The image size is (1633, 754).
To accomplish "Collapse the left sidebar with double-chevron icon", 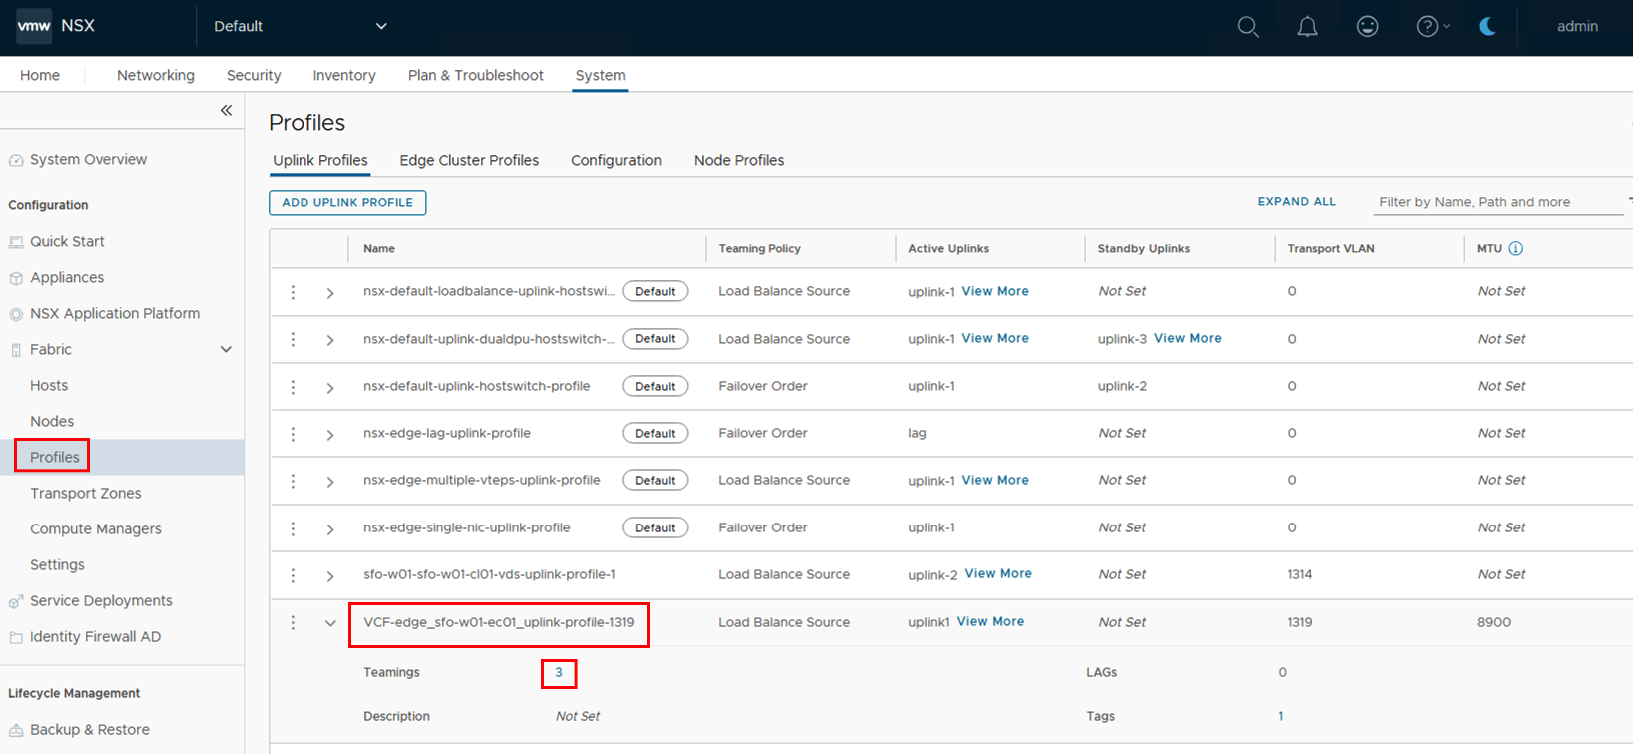I will [x=226, y=111].
